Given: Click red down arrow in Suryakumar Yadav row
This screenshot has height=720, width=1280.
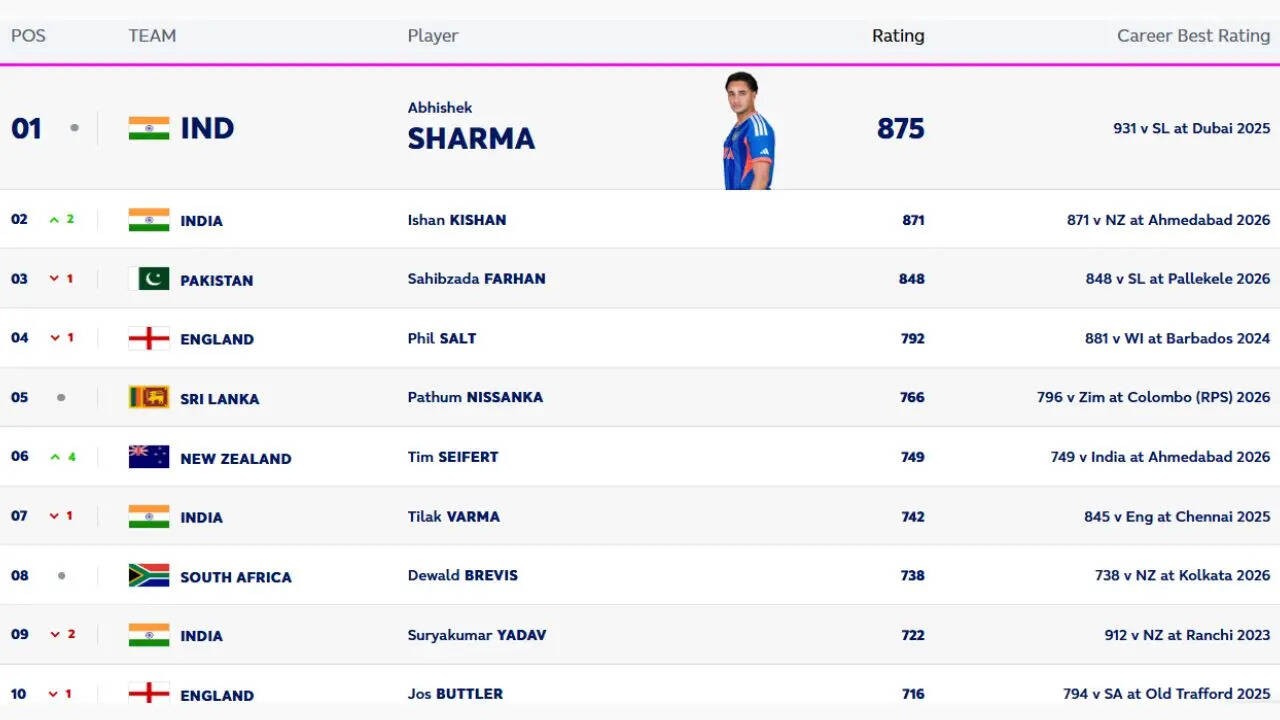Looking at the screenshot, I should 55,635.
